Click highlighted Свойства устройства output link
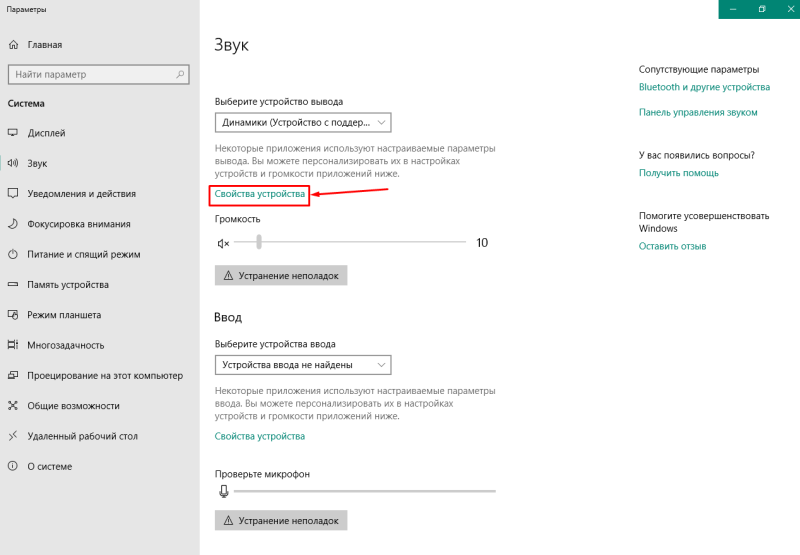Screen dimensions: 800x555 tap(260, 194)
